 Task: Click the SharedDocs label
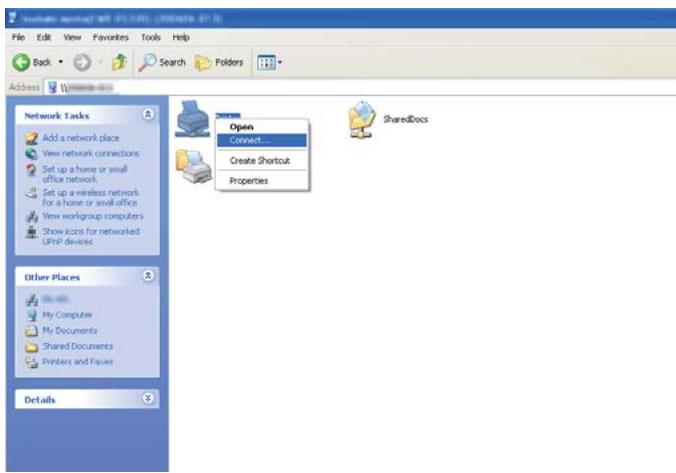click(405, 119)
